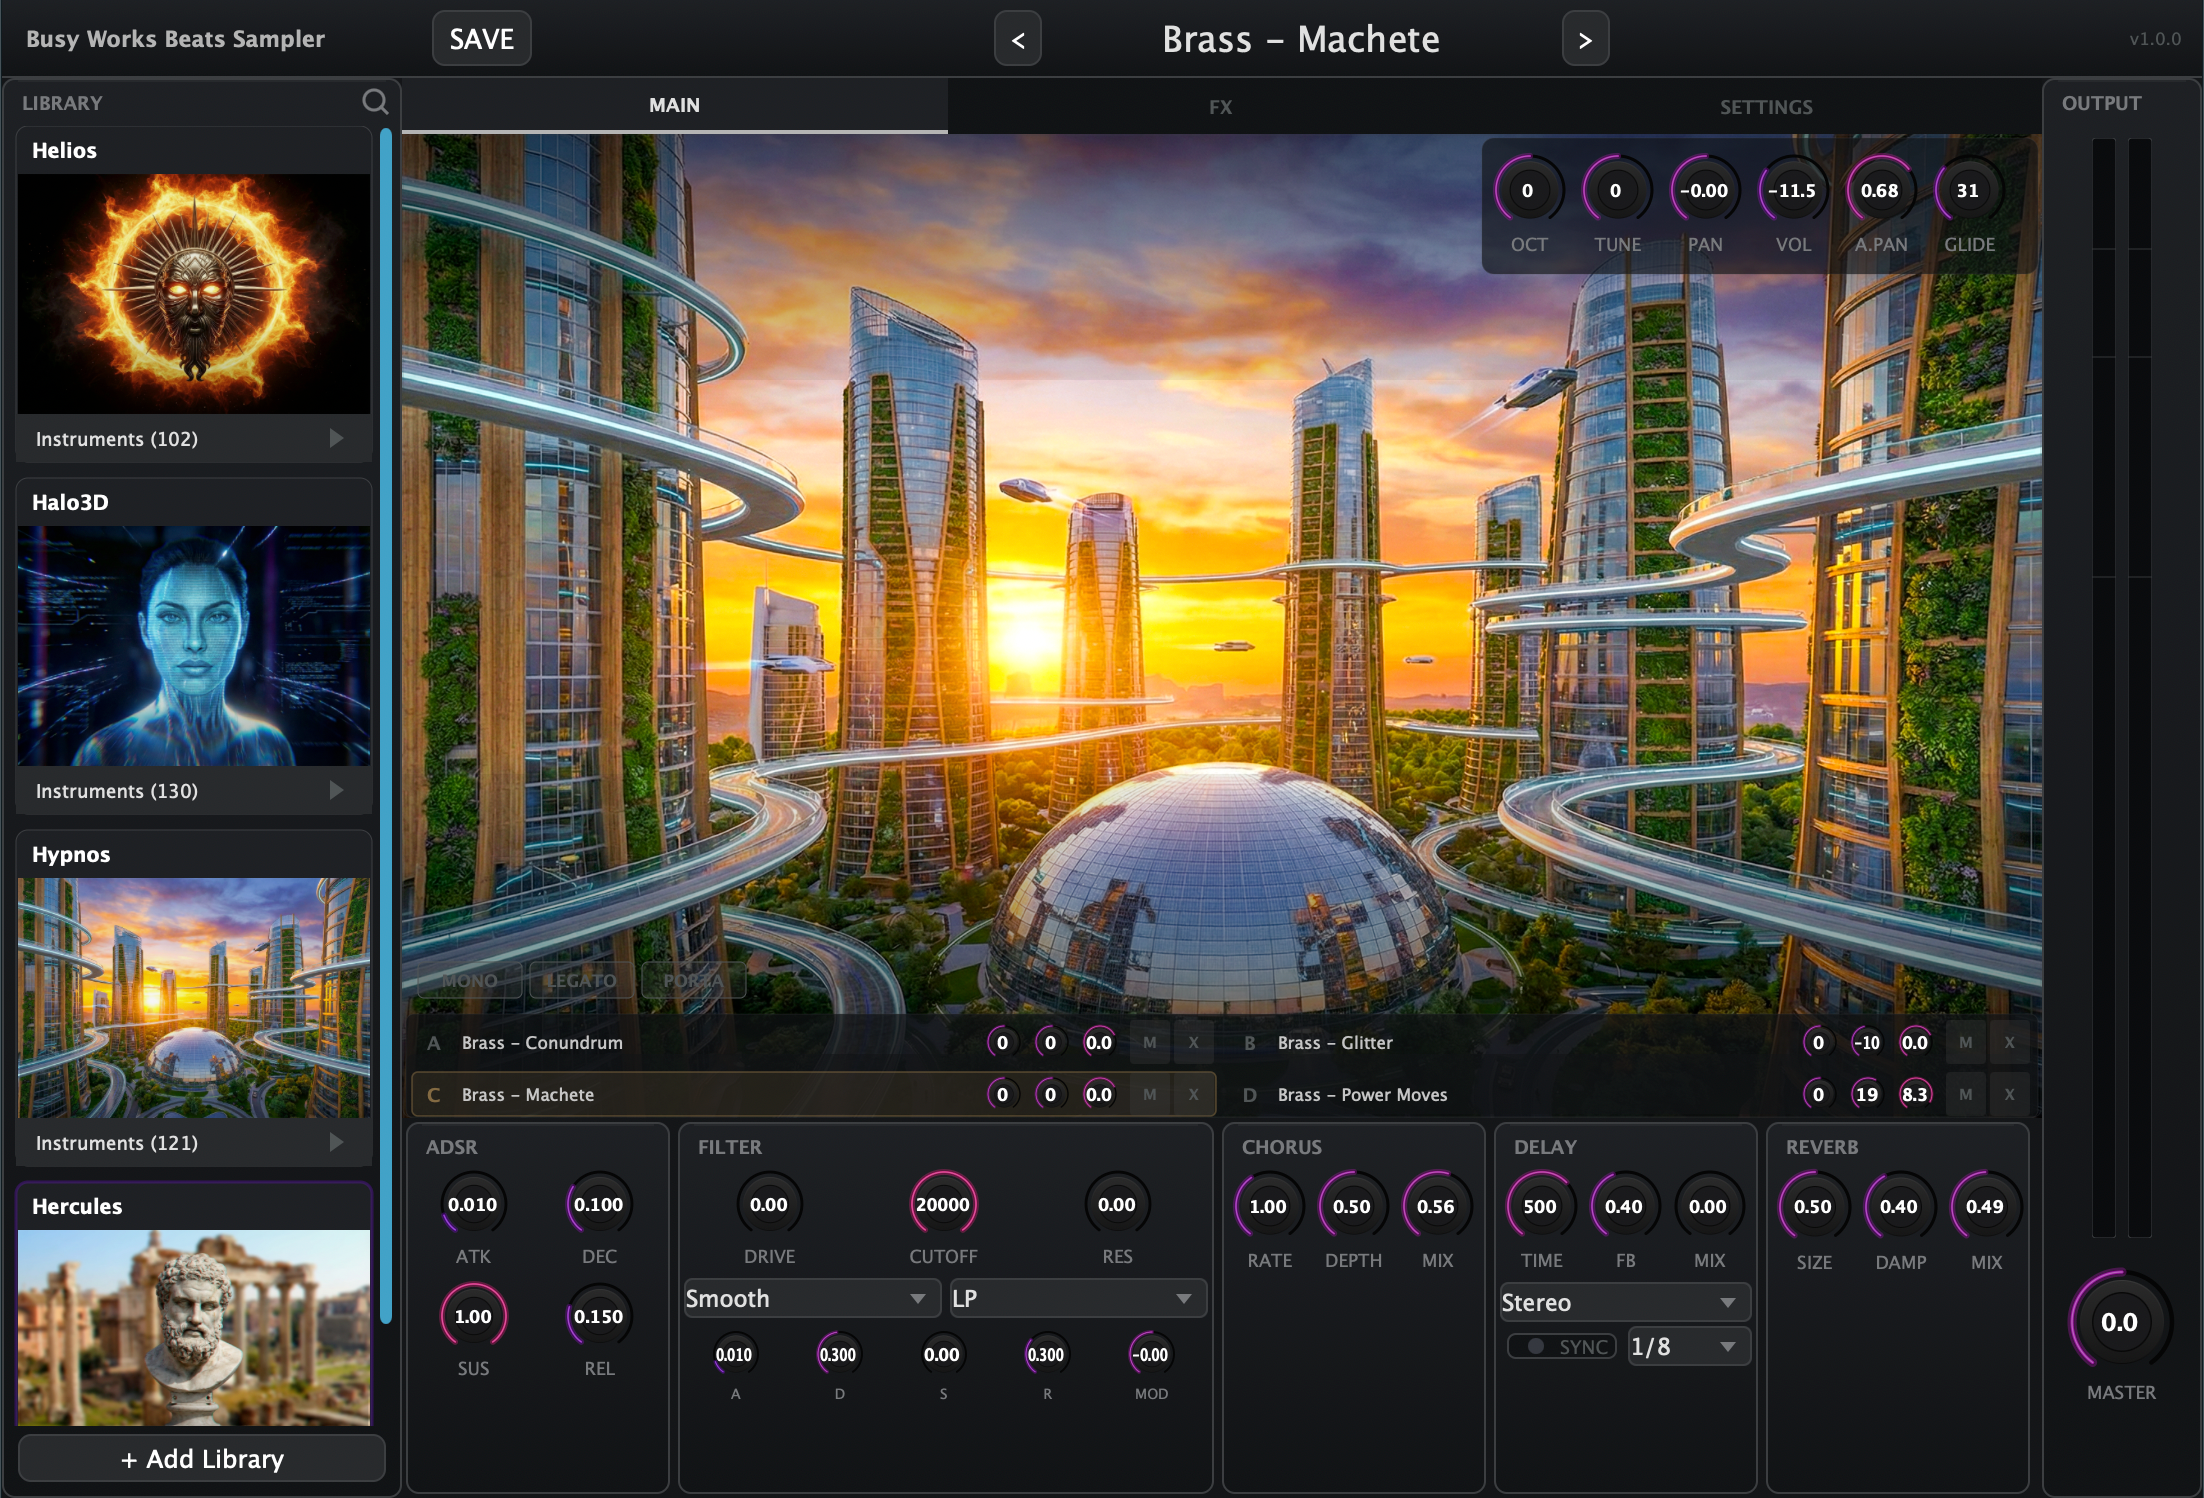Viewport: 2204px width, 1498px height.
Task: Click the SAVE button
Action: [x=481, y=39]
